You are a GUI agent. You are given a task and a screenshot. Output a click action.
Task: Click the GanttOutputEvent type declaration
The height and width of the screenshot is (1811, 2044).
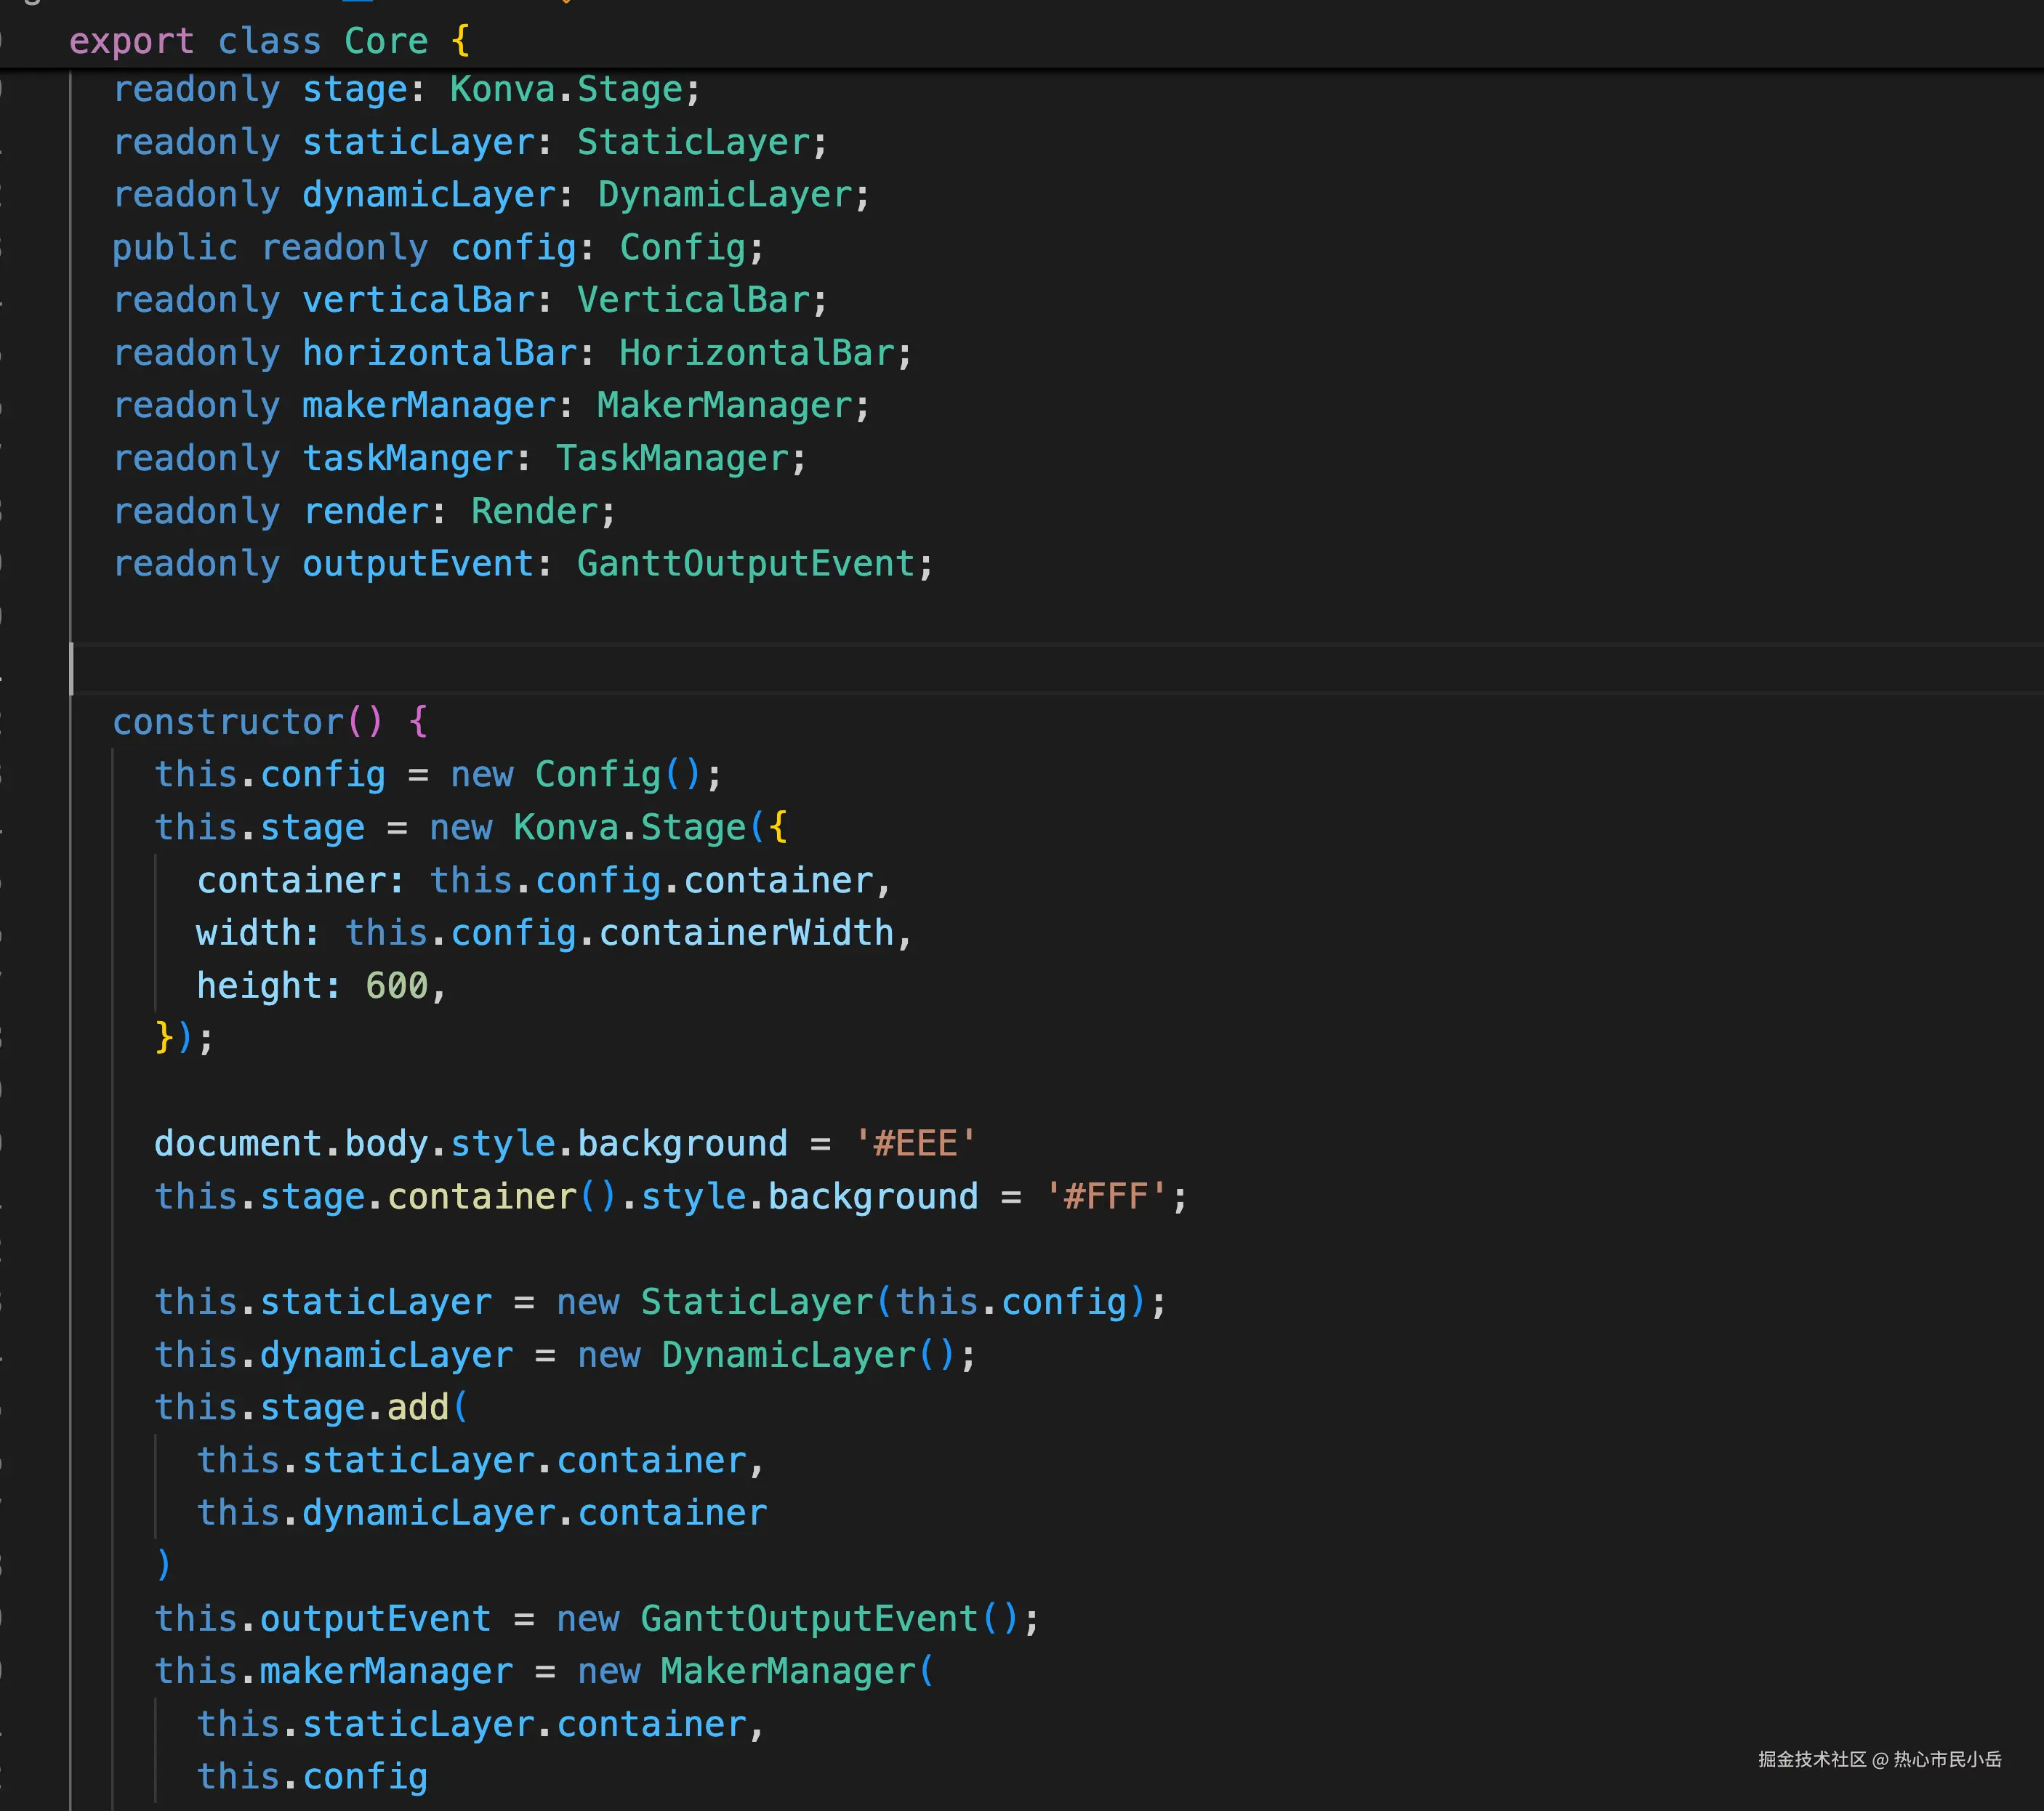click(x=746, y=564)
